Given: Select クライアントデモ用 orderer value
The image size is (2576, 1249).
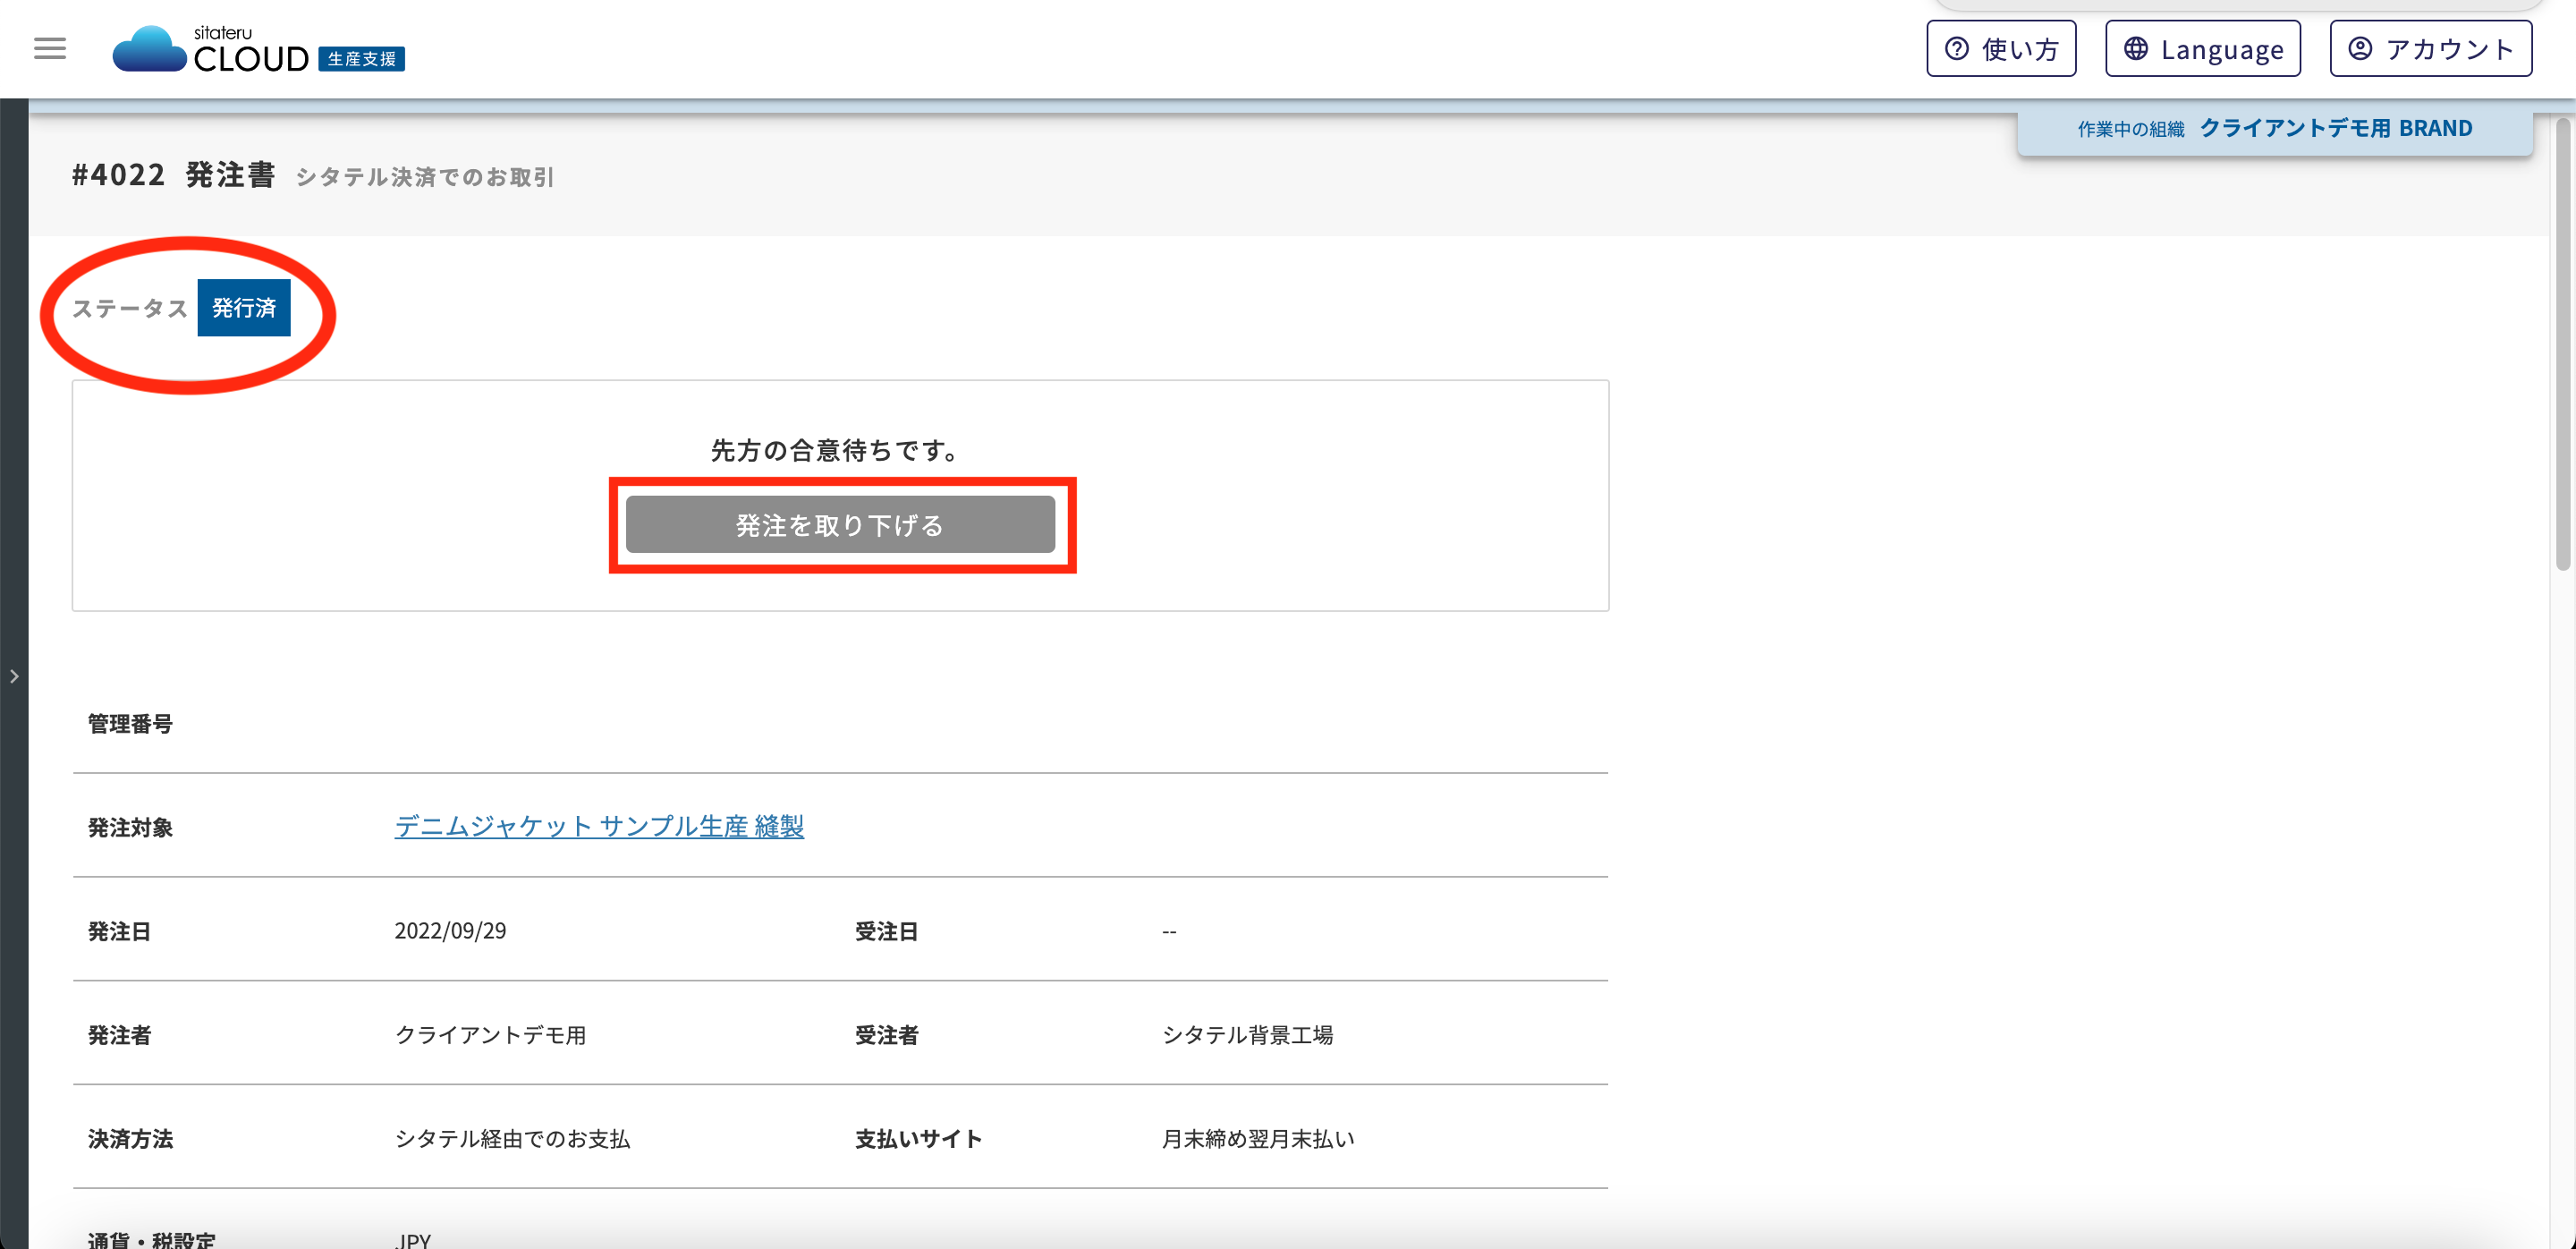Looking at the screenshot, I should click(490, 1035).
